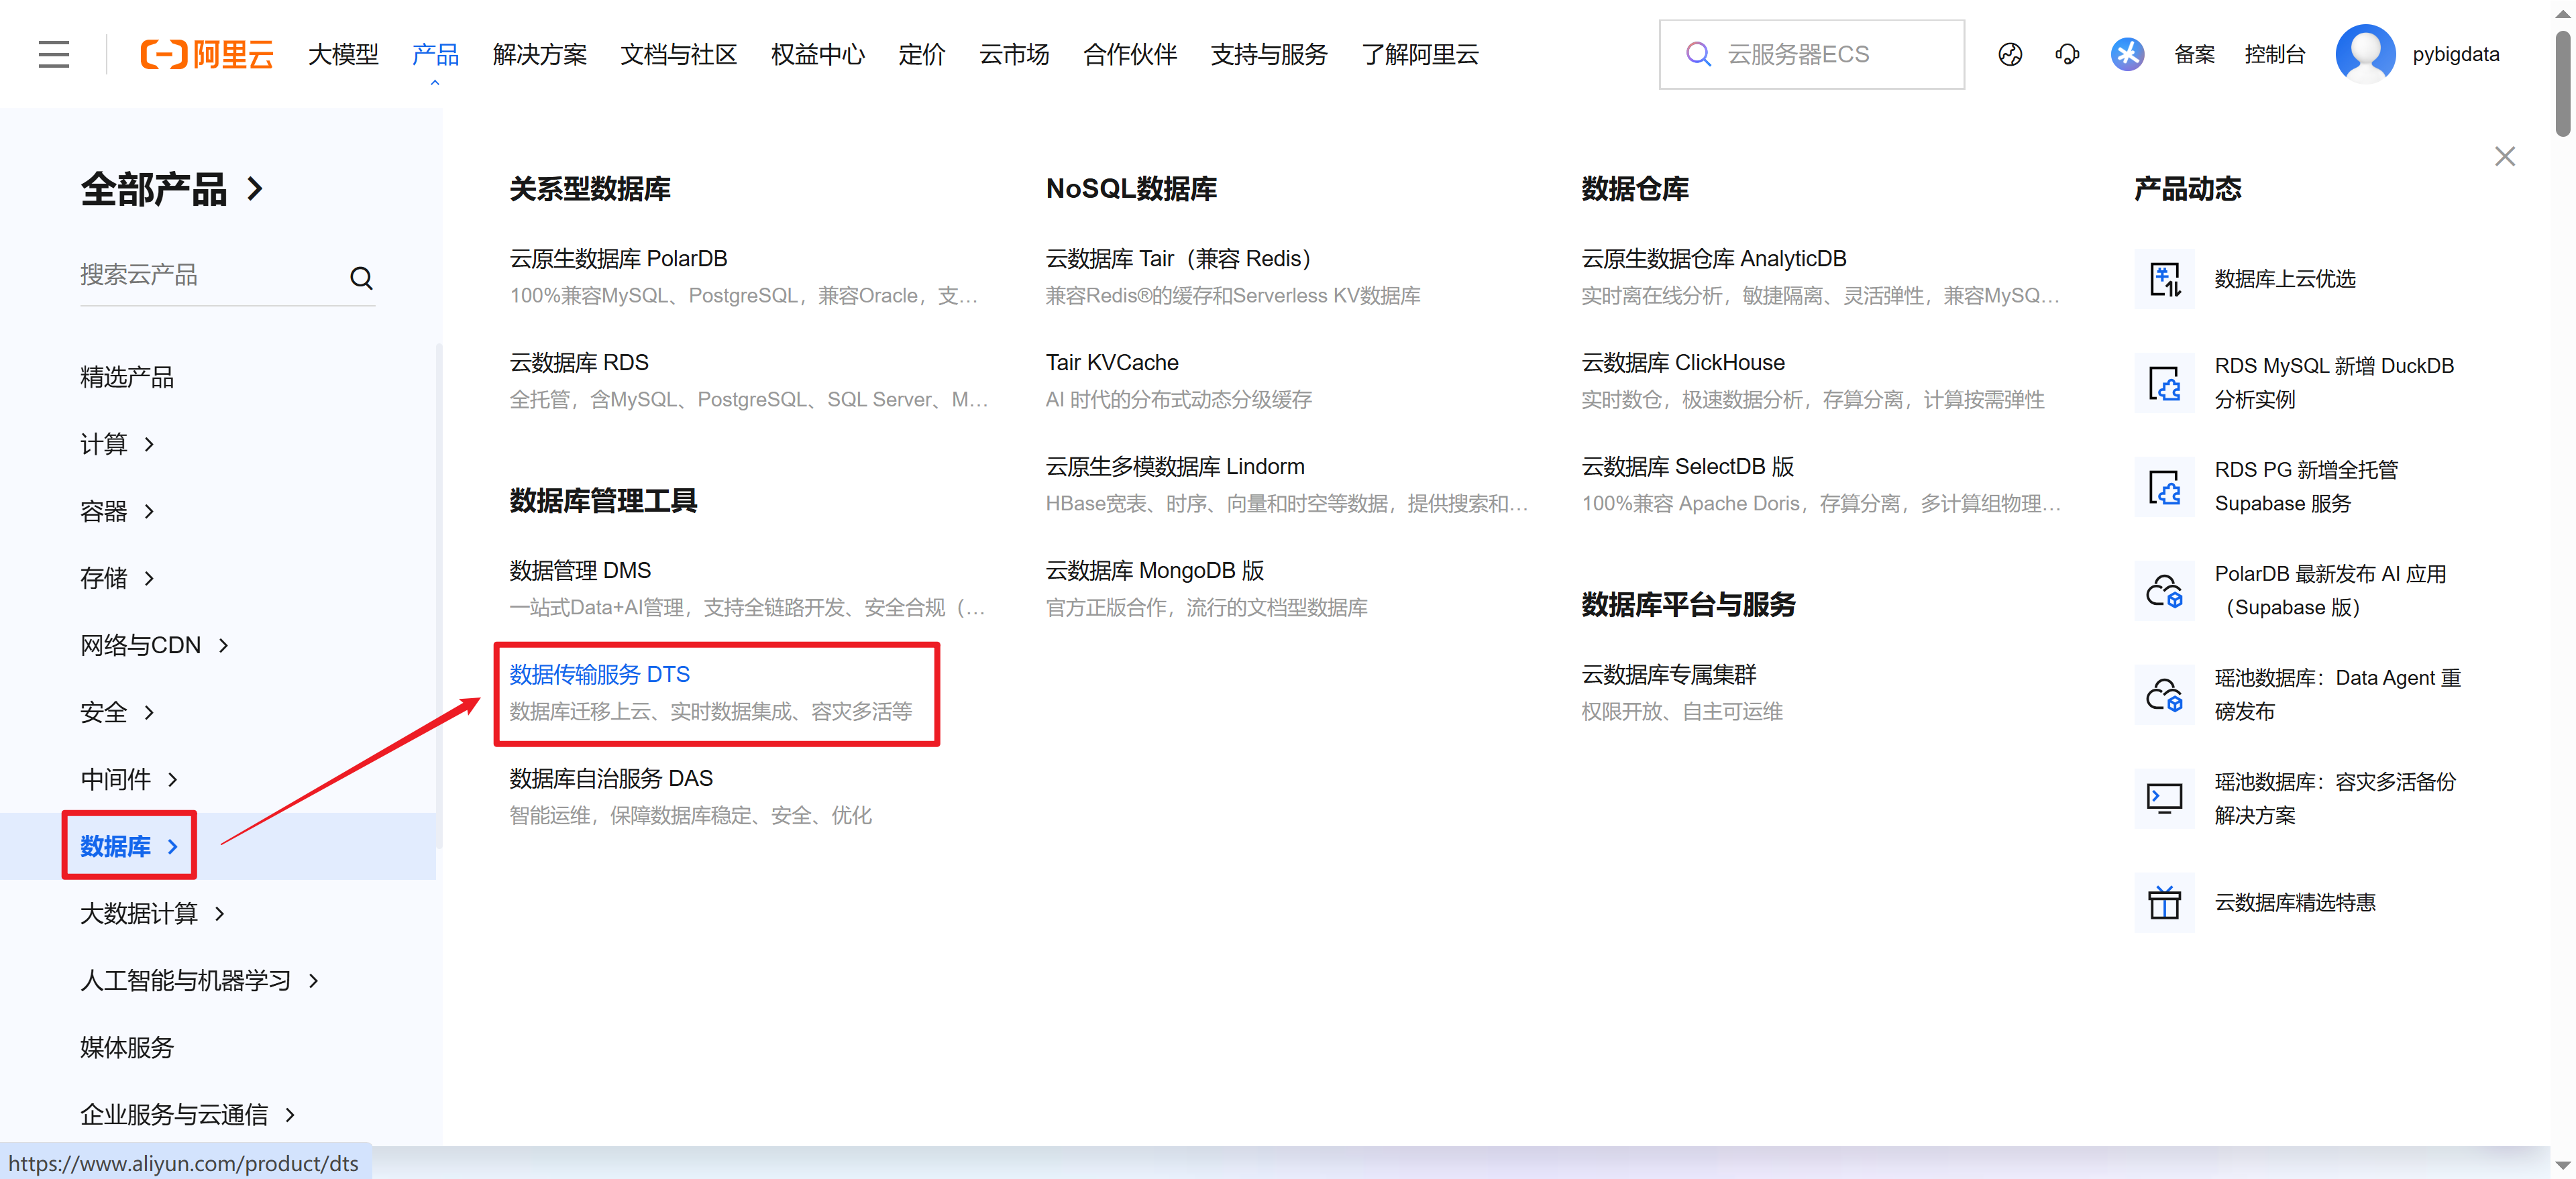Open Tair KVCache link
The width and height of the screenshot is (2576, 1179).
tap(1112, 362)
